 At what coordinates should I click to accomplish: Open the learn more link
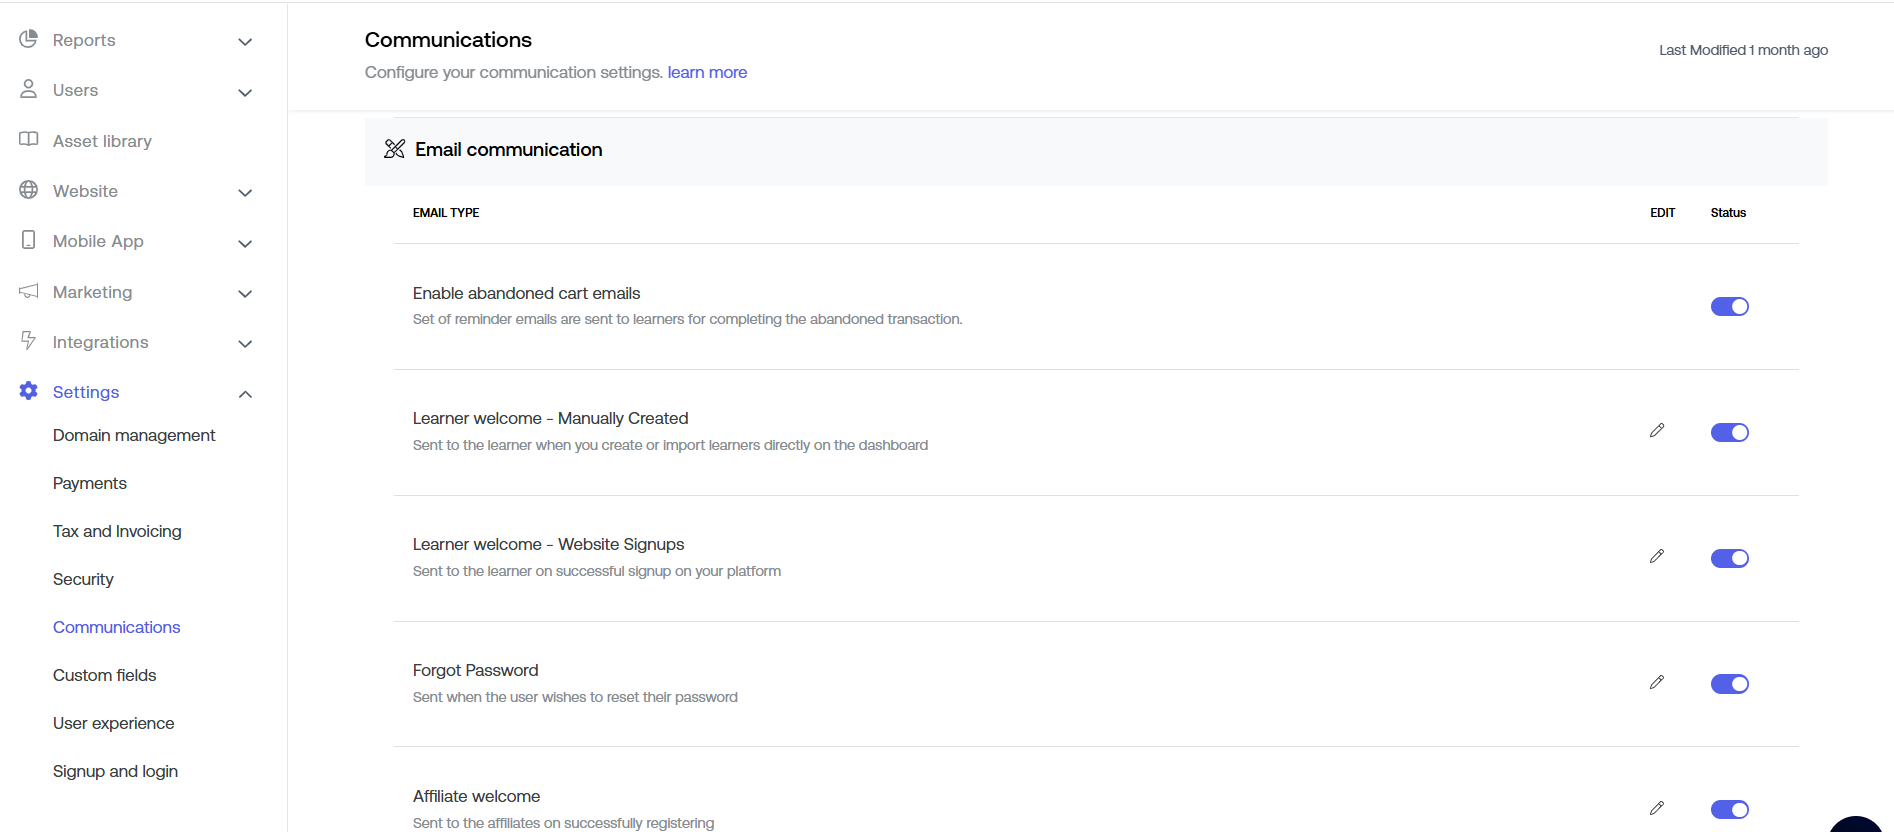(707, 72)
